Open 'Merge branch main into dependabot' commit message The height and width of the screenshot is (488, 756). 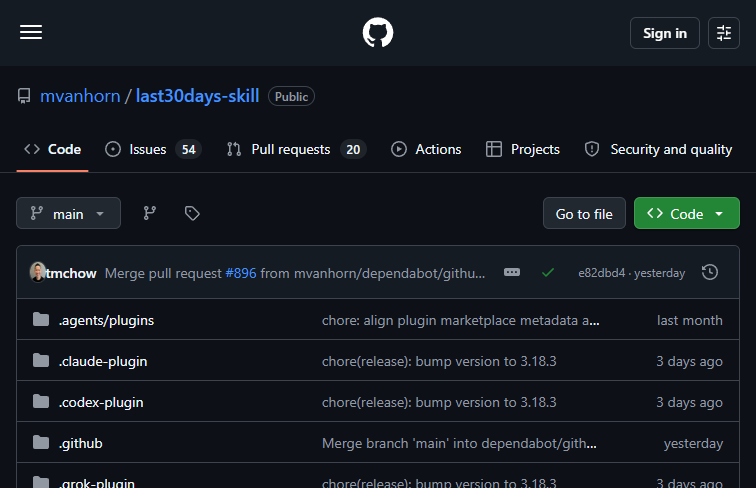click(459, 443)
